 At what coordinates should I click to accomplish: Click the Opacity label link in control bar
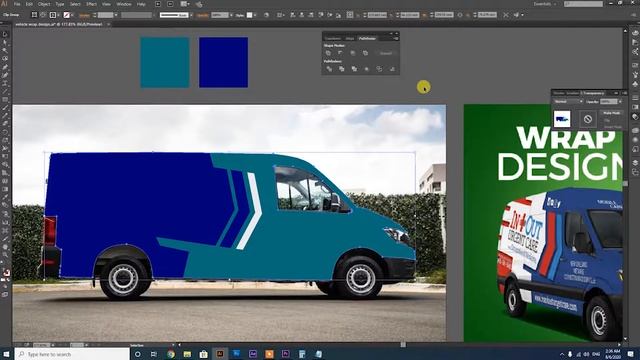(x=202, y=15)
